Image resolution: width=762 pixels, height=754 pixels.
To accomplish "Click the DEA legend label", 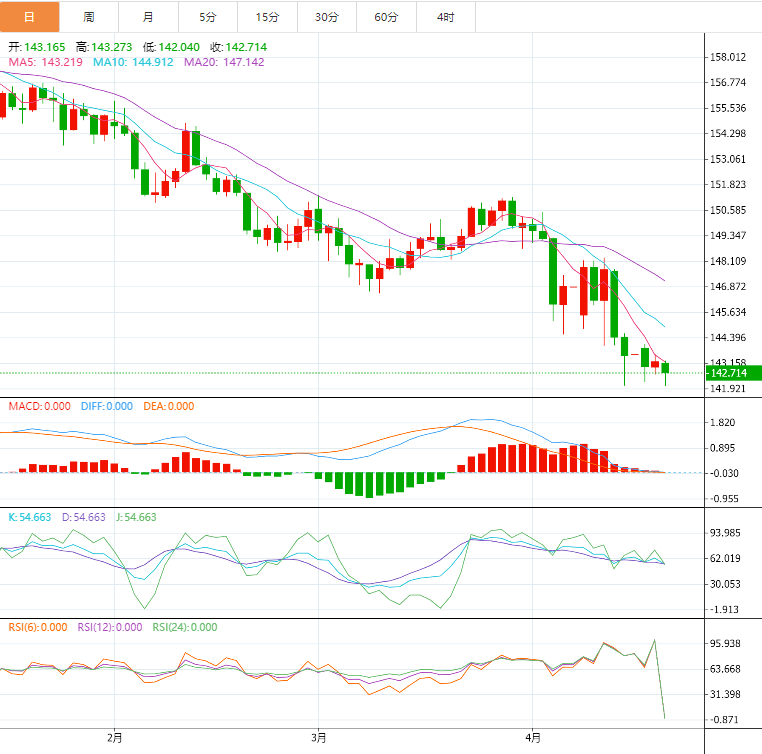I will click(168, 406).
